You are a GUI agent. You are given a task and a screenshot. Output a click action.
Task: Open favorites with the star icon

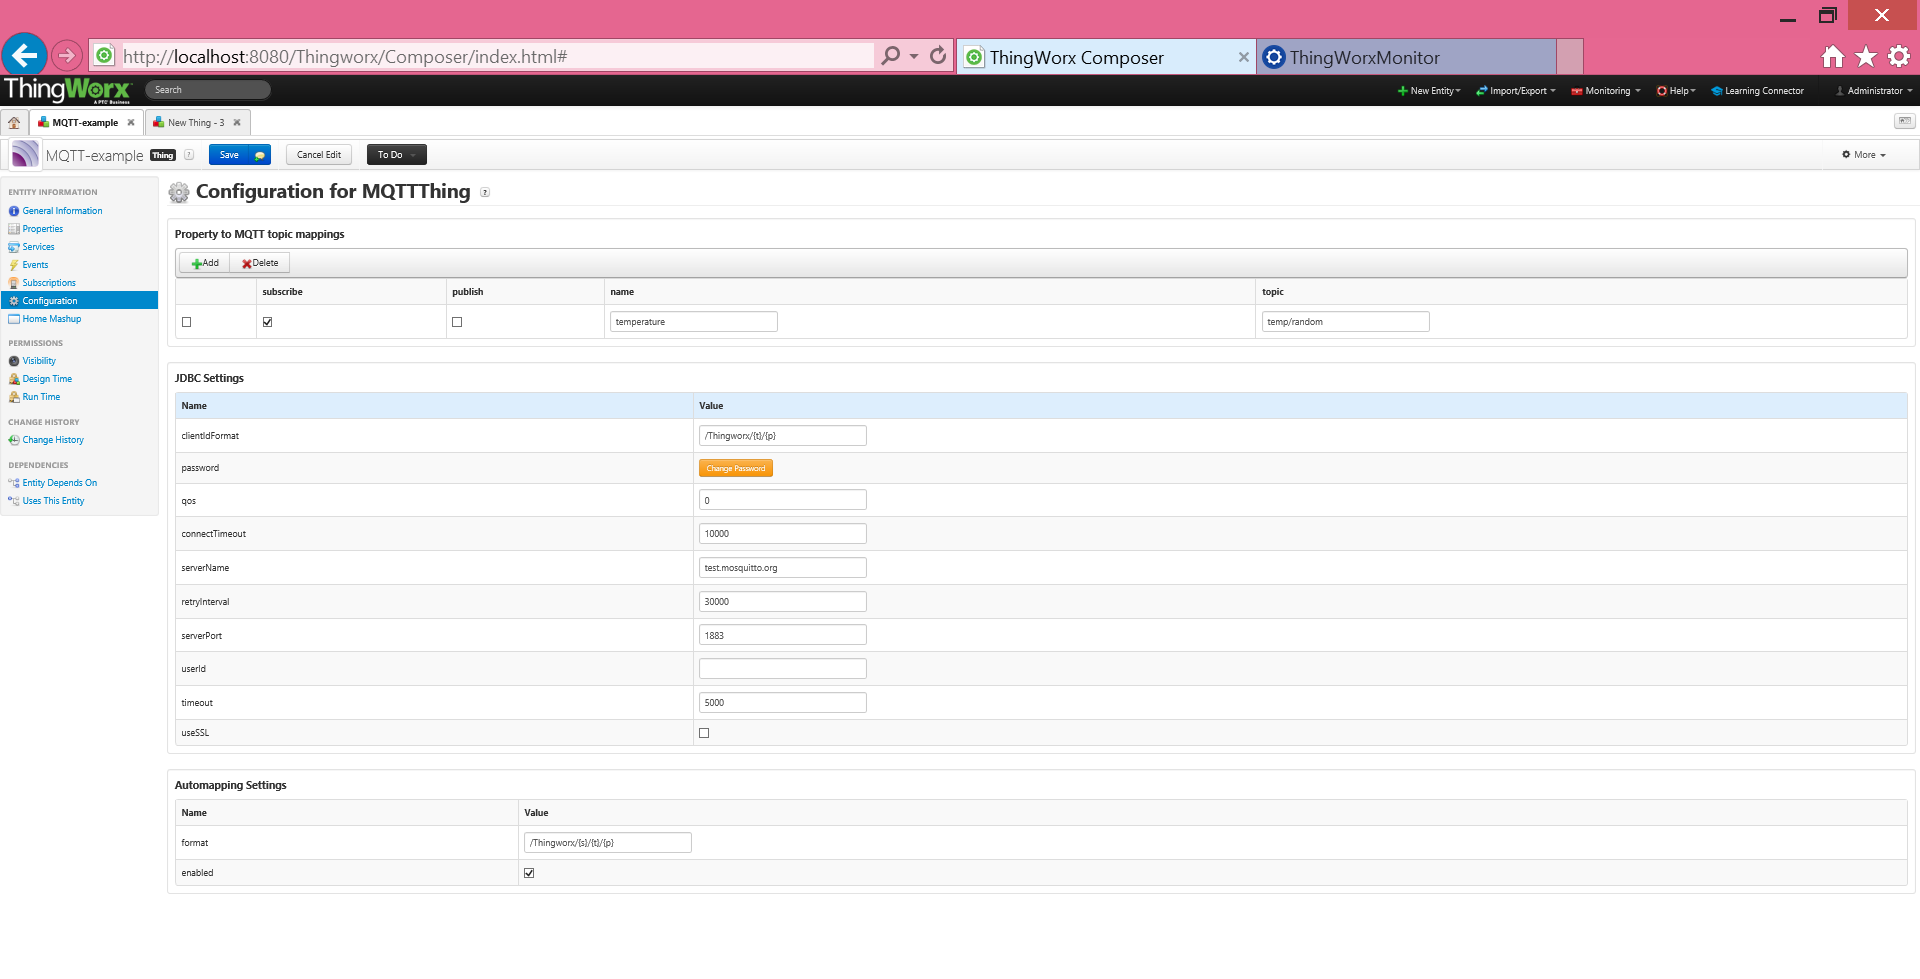[1866, 57]
